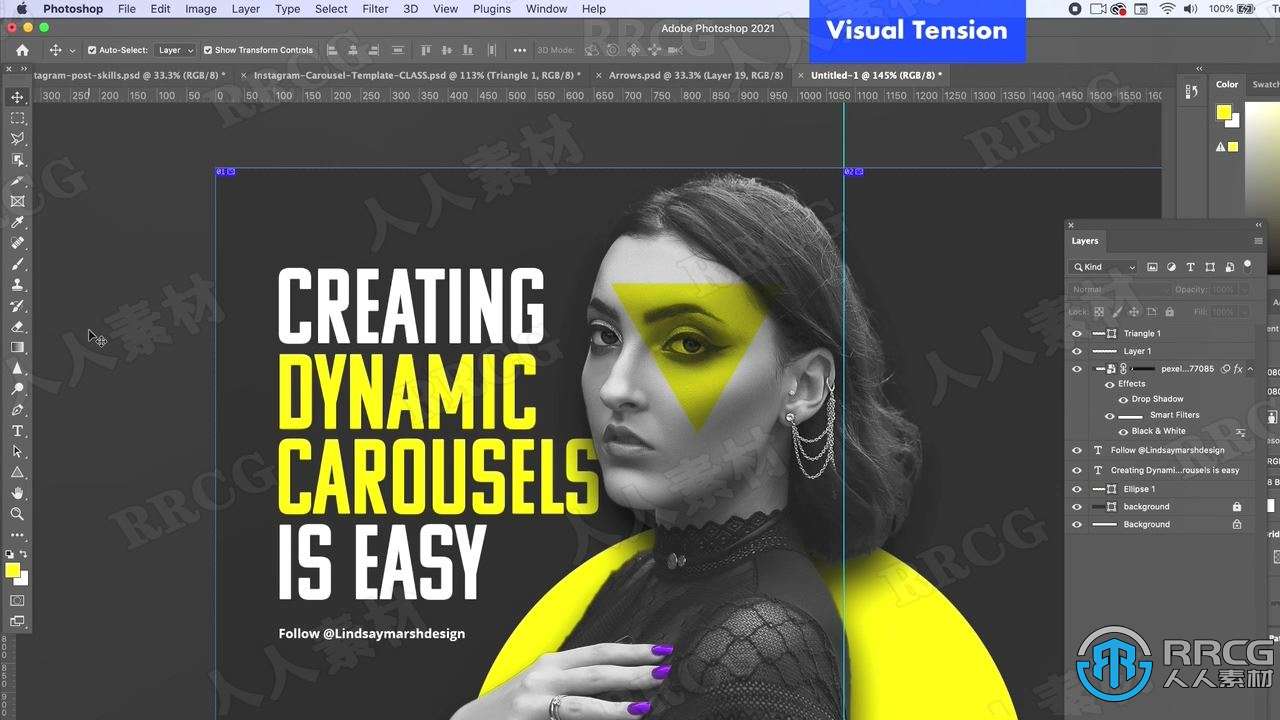Filter layers by adjustment layers icon
The height and width of the screenshot is (720, 1280).
pyautogui.click(x=1171, y=267)
